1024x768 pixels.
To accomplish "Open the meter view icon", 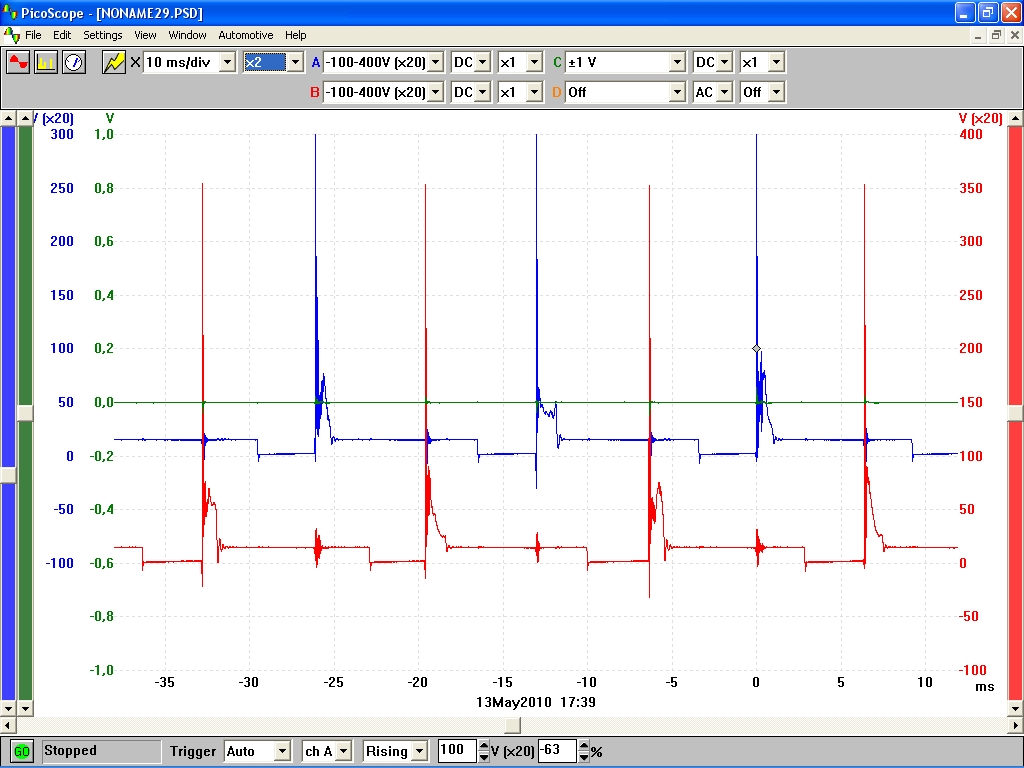I will (x=74, y=62).
